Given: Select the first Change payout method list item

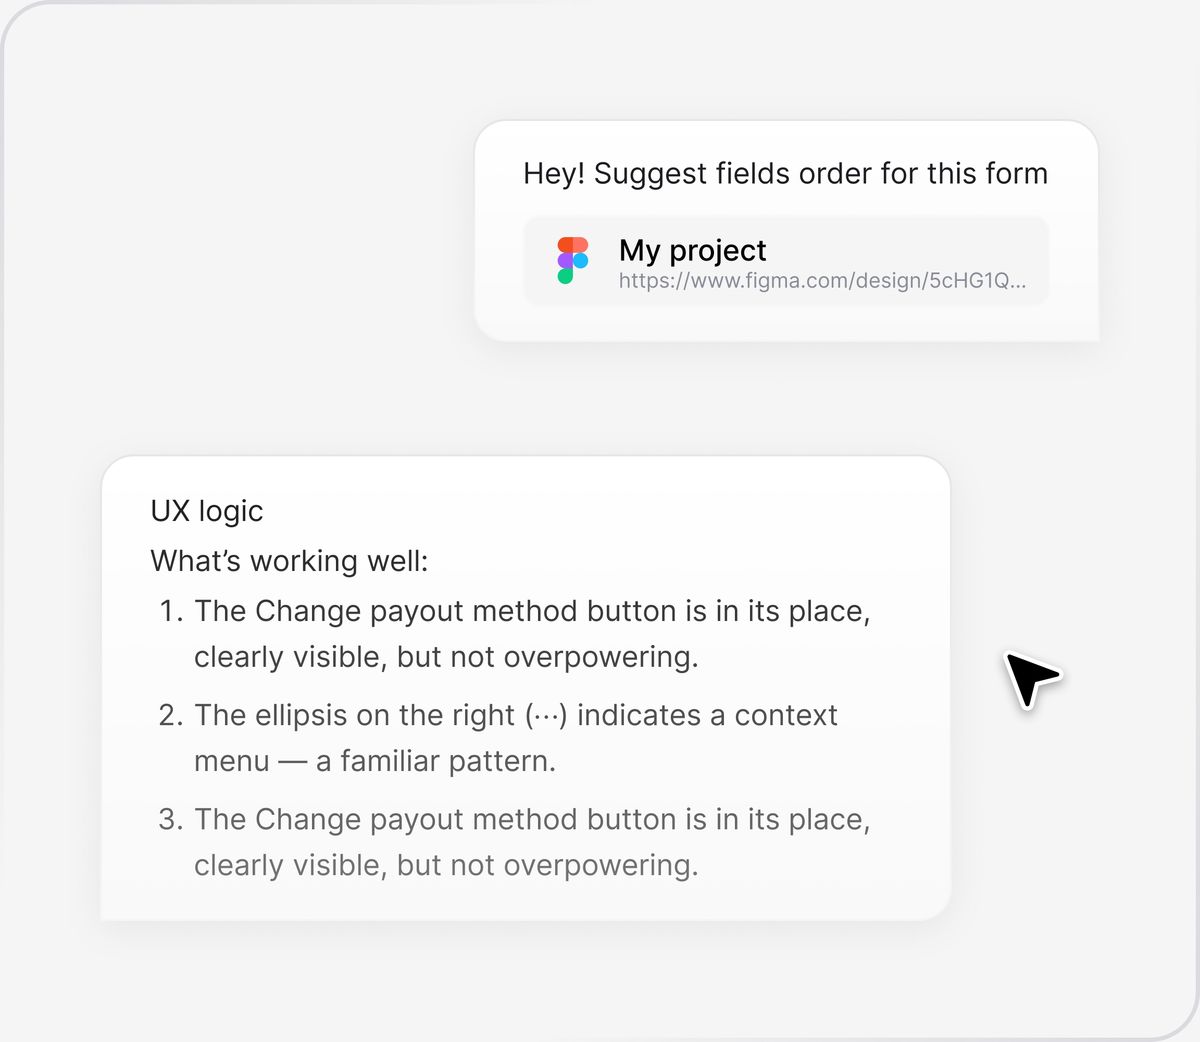Looking at the screenshot, I should click(514, 634).
